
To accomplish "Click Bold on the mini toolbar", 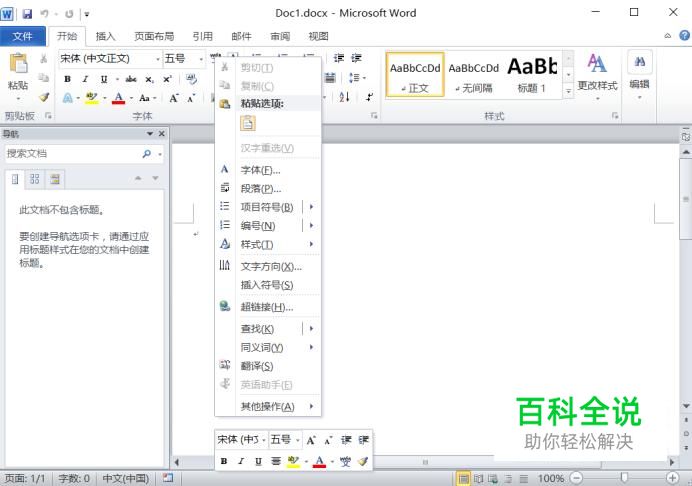I will (224, 461).
